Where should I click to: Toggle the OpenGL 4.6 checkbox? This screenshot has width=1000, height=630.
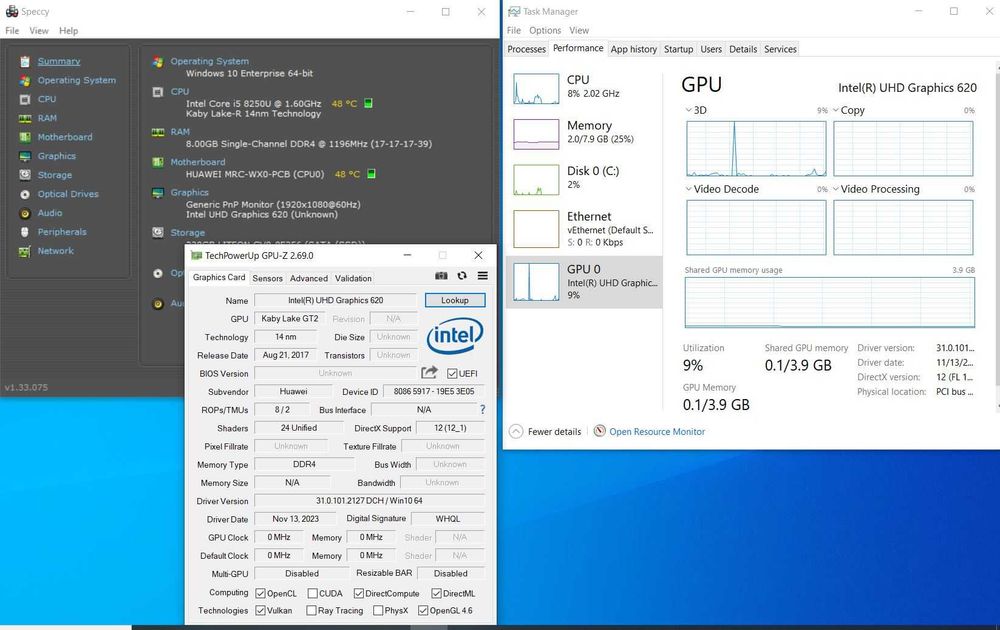pyautogui.click(x=423, y=611)
